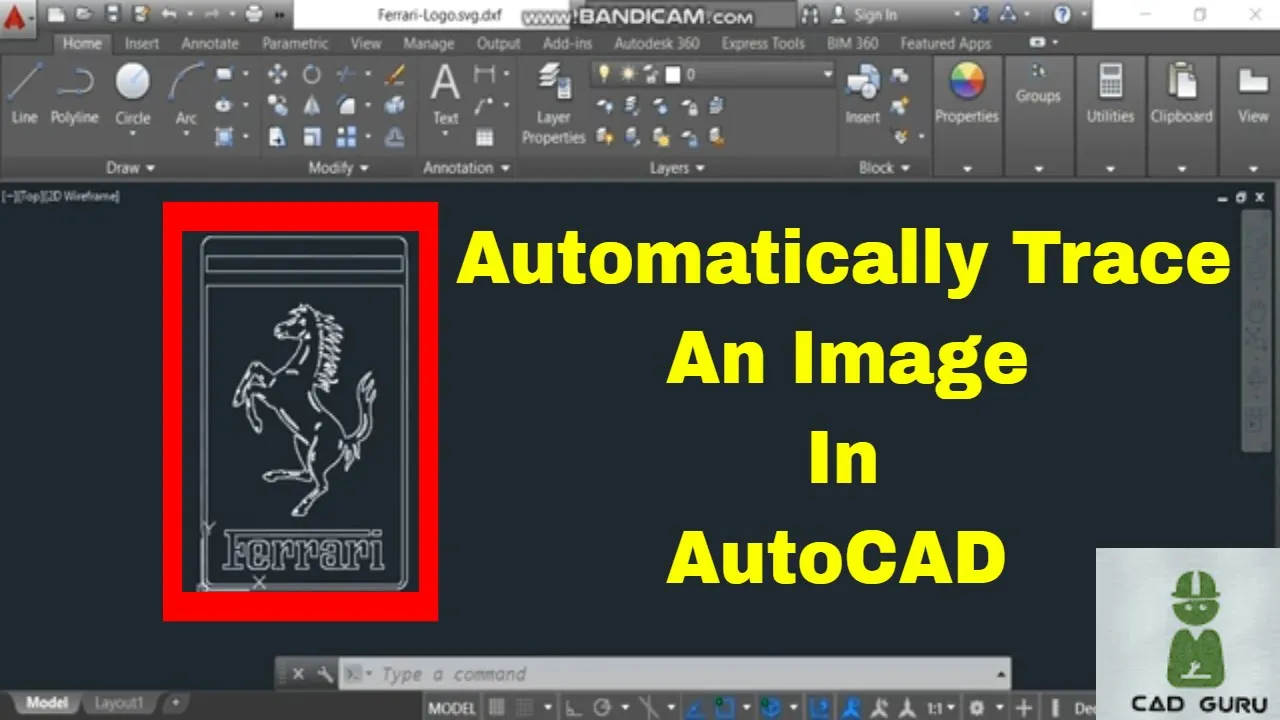This screenshot has width=1280, height=720.
Task: Toggle polar tracking in status bar
Action: click(x=603, y=708)
